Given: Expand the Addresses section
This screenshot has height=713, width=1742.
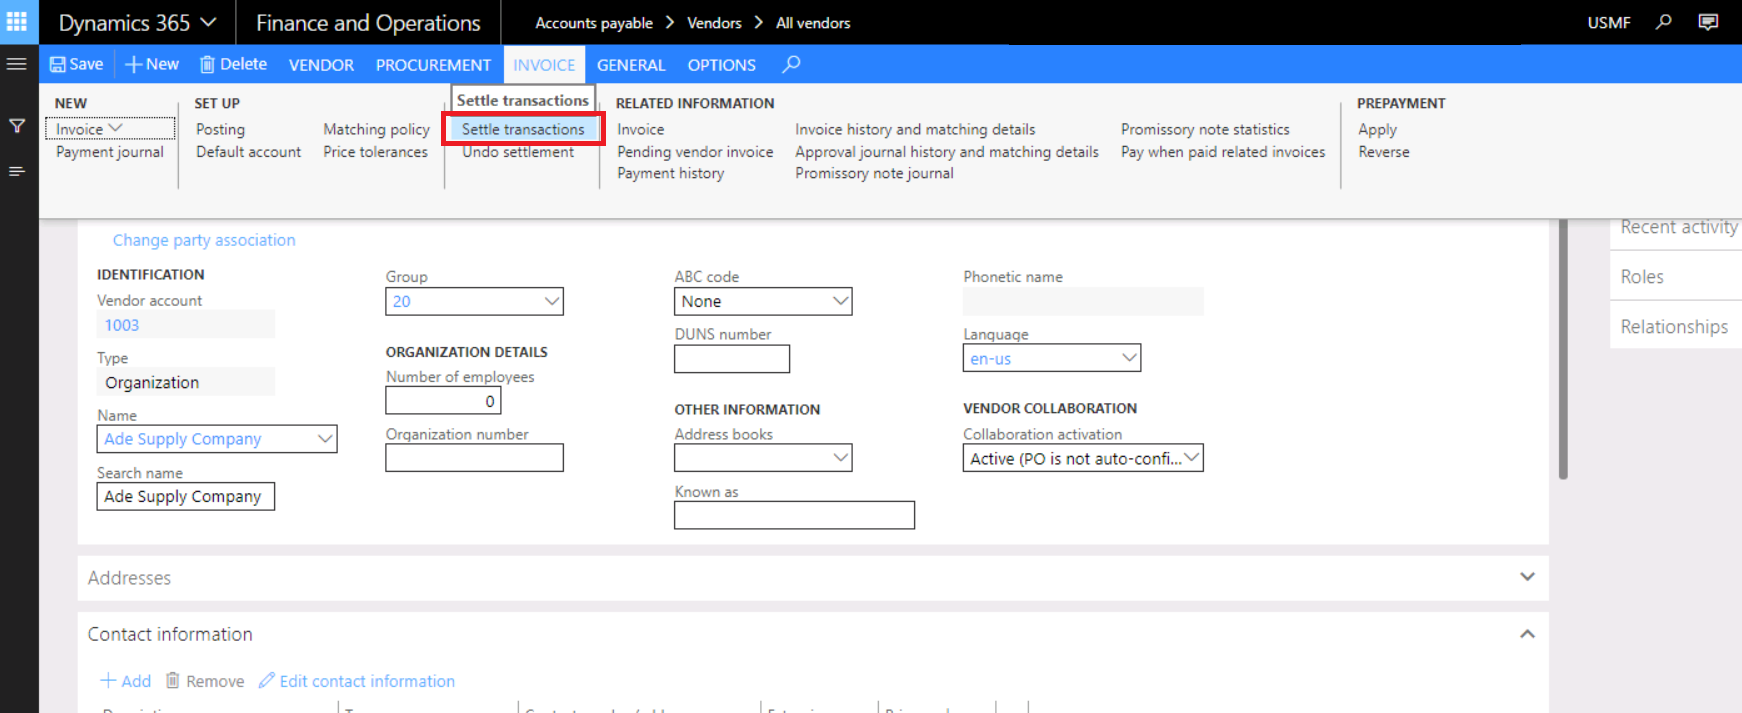Looking at the screenshot, I should click(x=1527, y=577).
